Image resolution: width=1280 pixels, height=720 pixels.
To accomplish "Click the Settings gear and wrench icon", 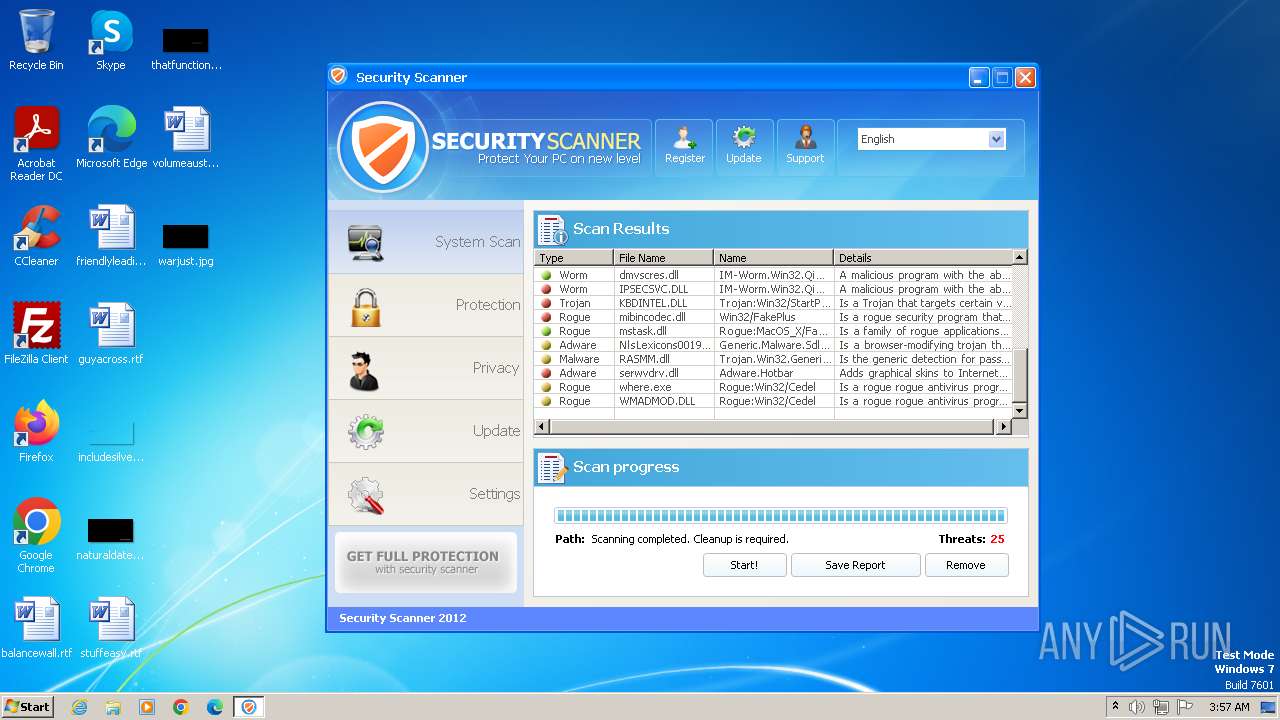I will coord(366,495).
